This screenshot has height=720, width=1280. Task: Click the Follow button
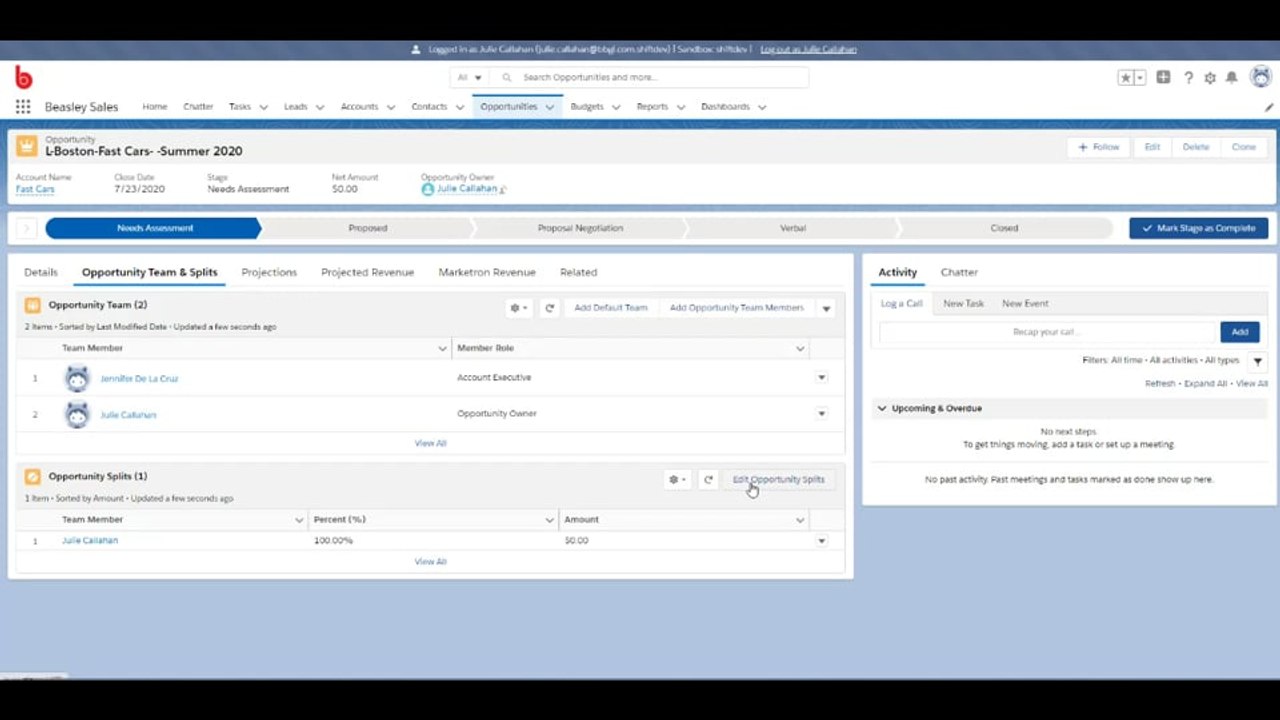pos(1098,147)
